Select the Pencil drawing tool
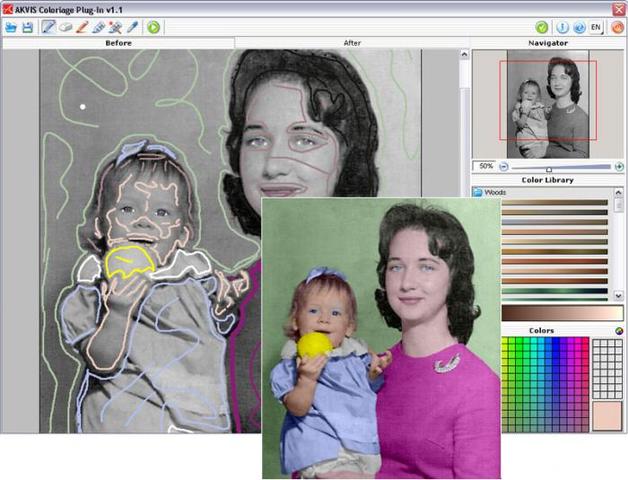 [x=48, y=27]
